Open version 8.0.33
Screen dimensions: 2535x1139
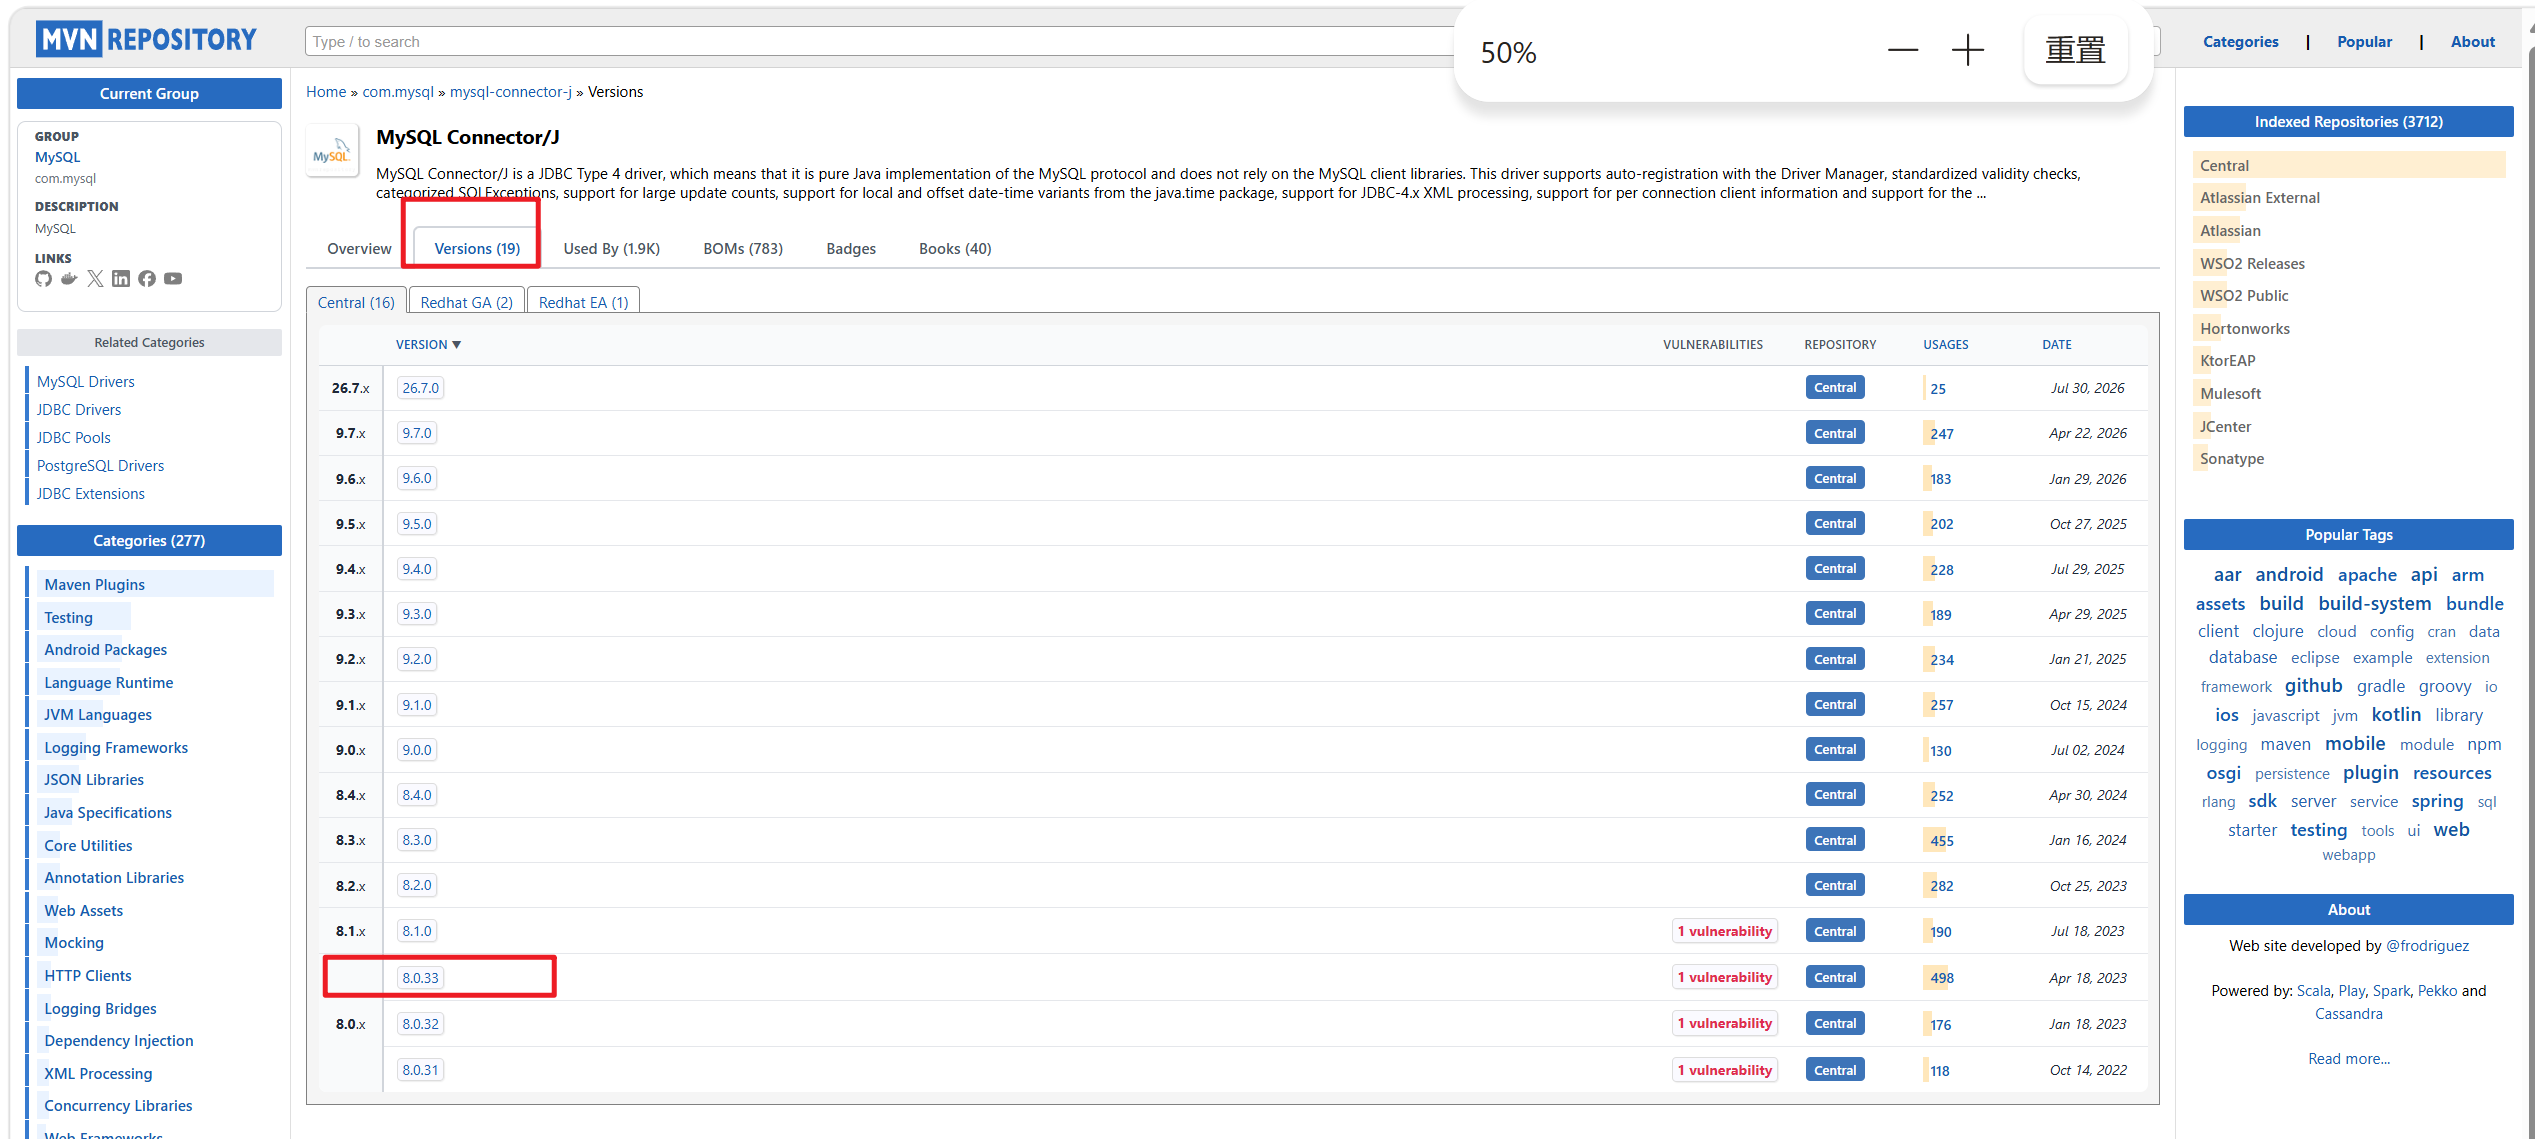420,978
